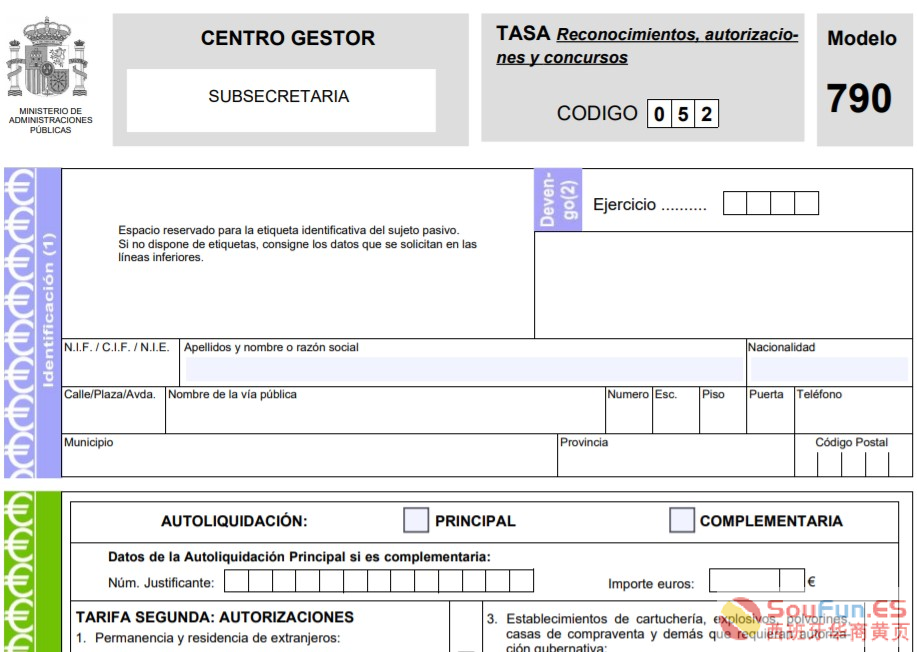Click the CODIGO 052 box
The width and height of the screenshot is (917, 652).
click(682, 113)
